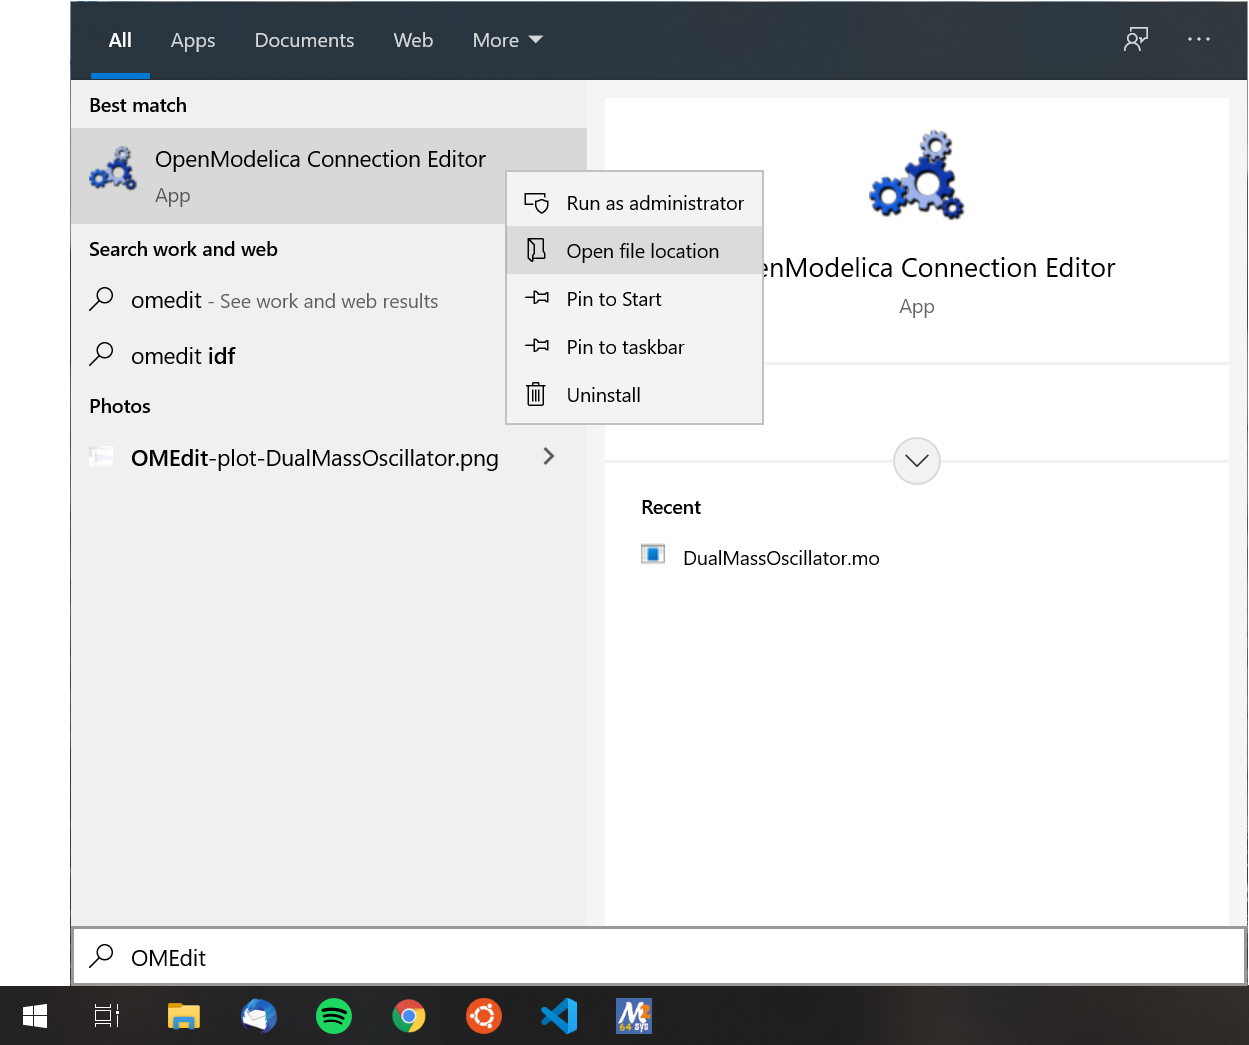The width and height of the screenshot is (1249, 1045).
Task: Open the More filter dropdown
Action: pos(507,40)
